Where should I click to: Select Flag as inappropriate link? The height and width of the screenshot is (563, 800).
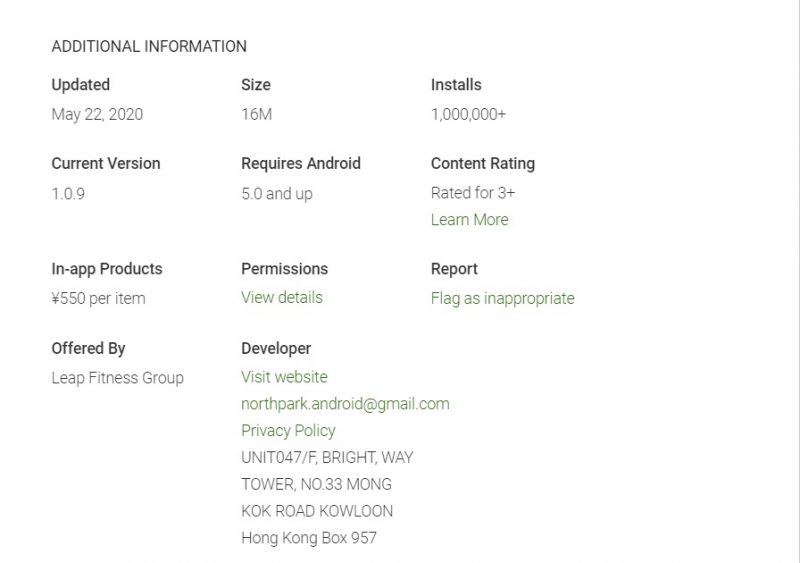502,298
